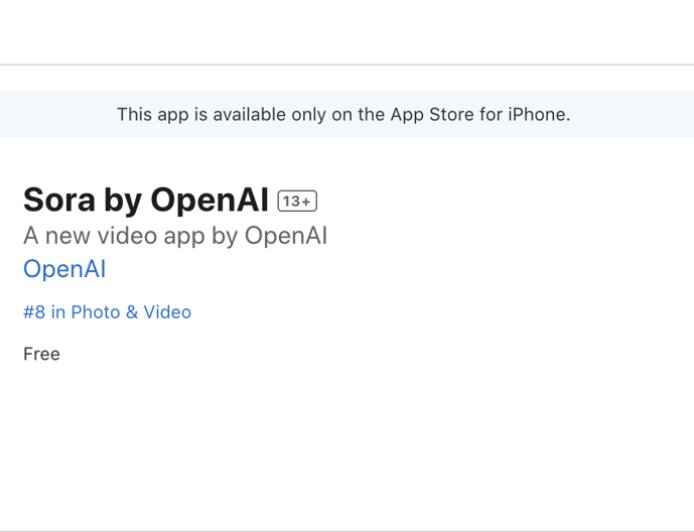Click This app at the banner start
The height and width of the screenshot is (532, 694).
point(148,114)
